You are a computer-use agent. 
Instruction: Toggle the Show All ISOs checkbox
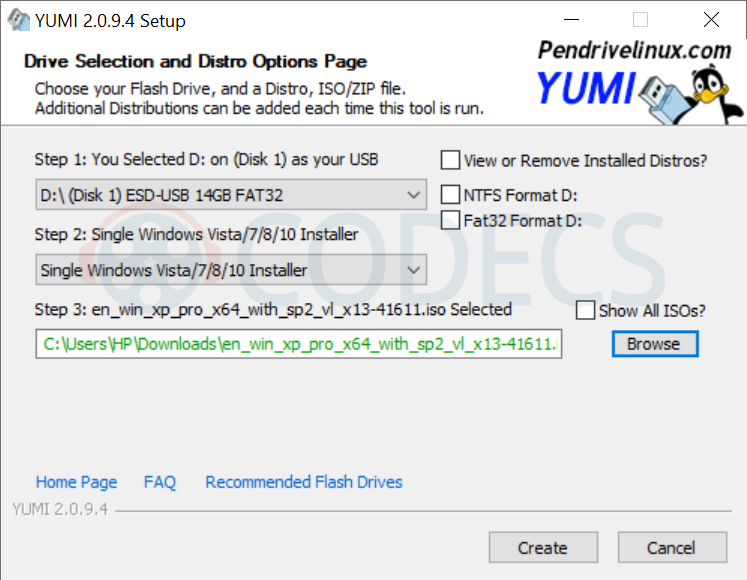(x=586, y=310)
